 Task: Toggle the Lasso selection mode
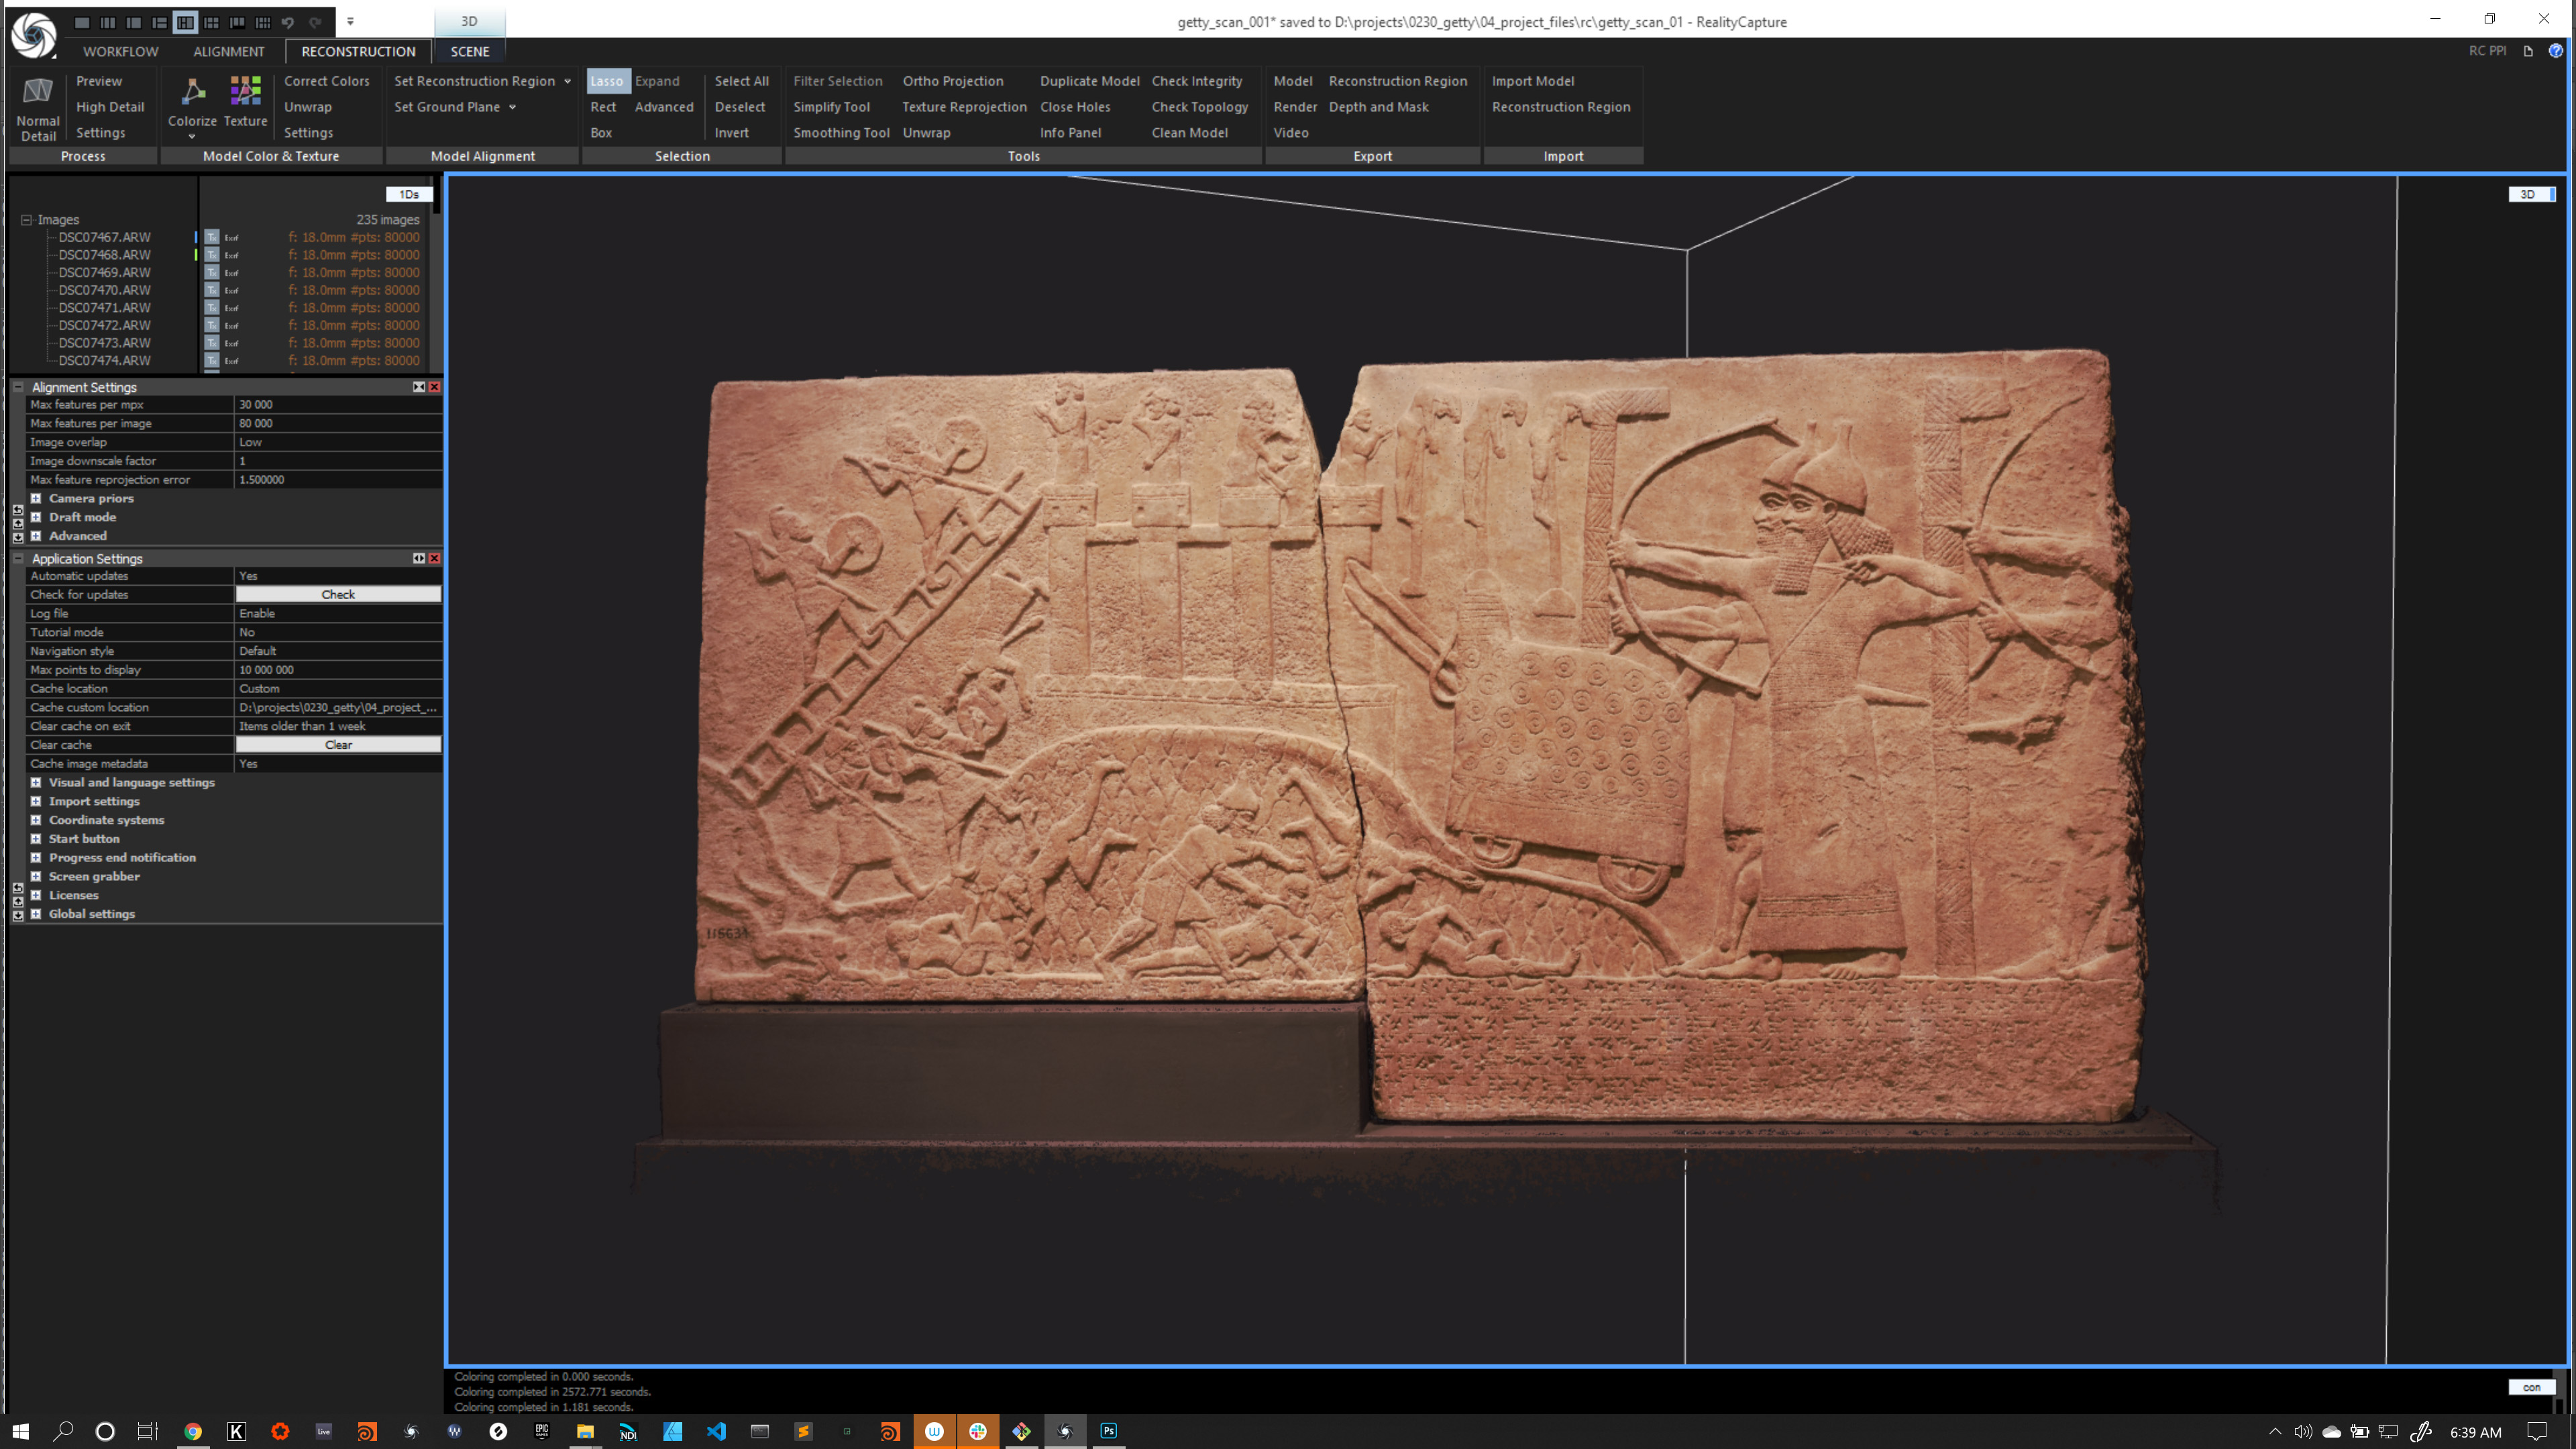[606, 81]
